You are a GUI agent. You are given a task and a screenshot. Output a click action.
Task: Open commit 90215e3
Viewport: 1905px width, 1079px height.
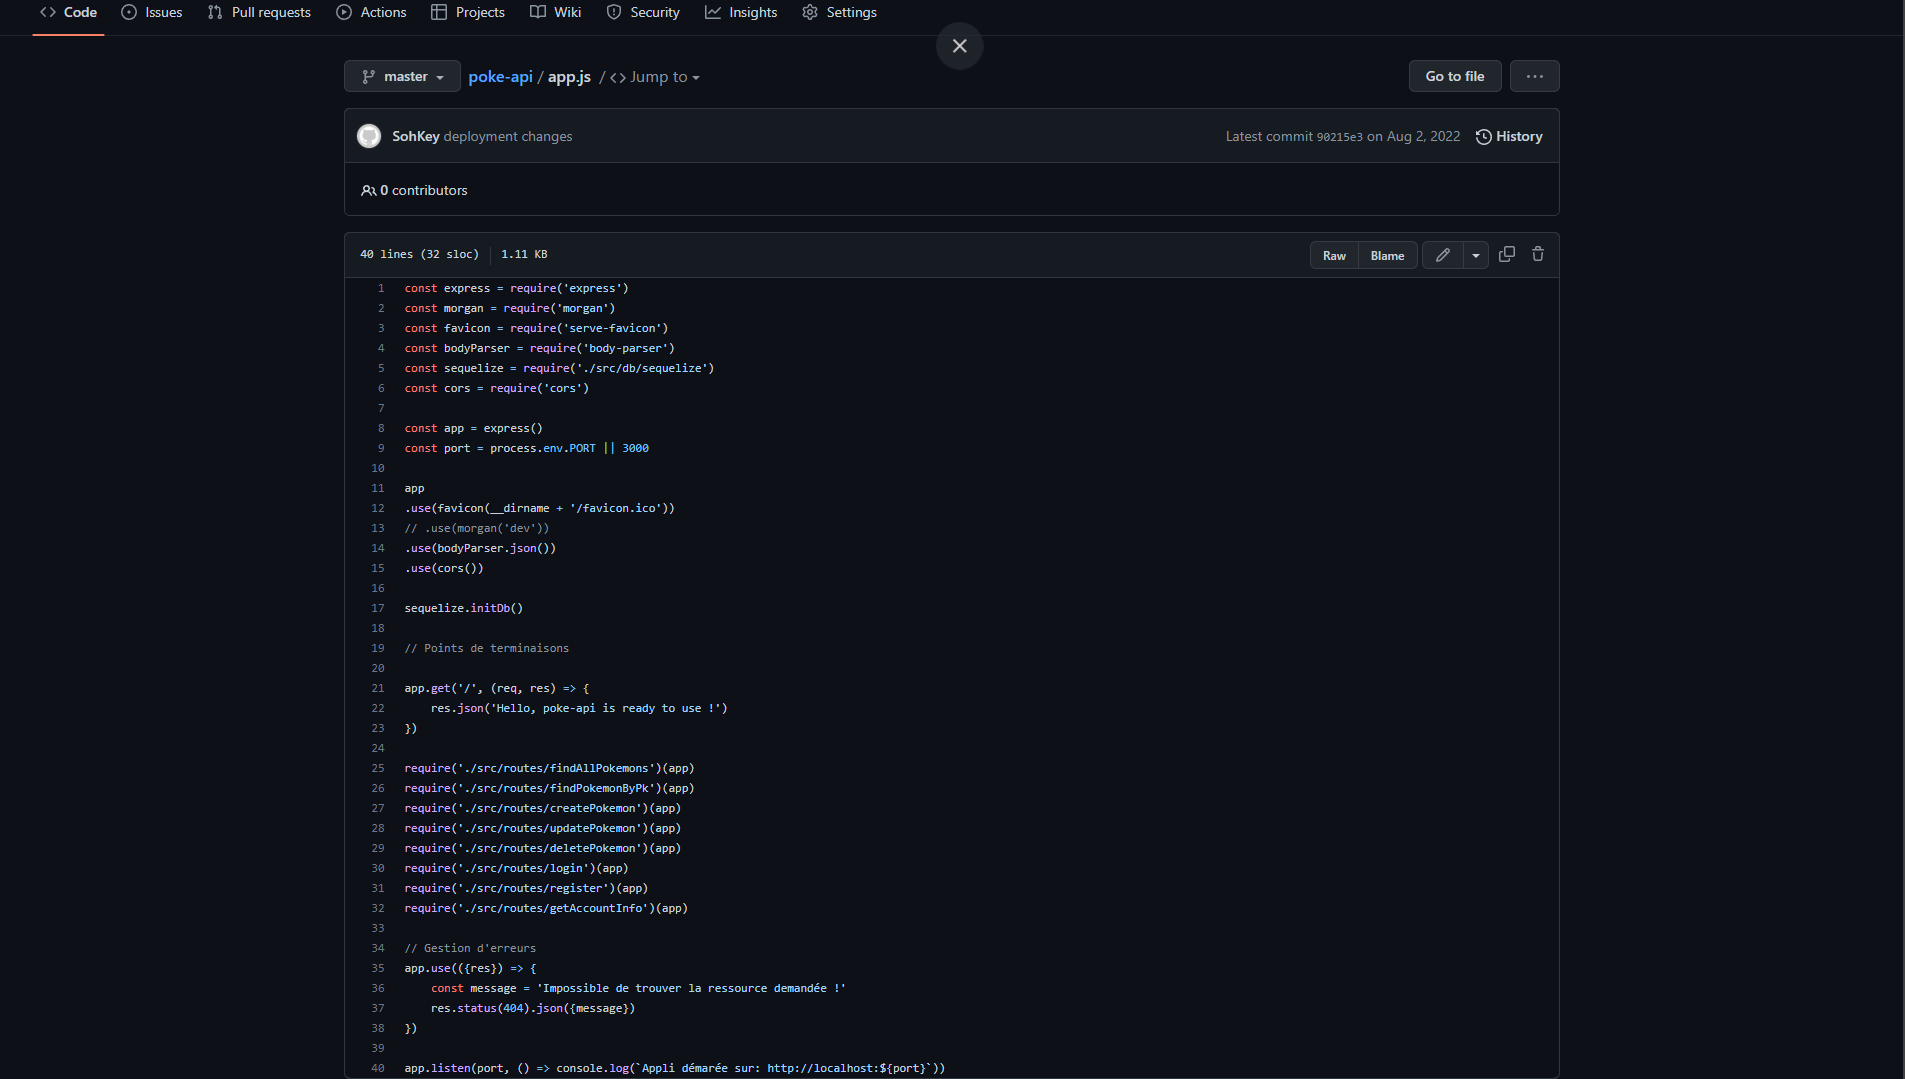click(x=1339, y=137)
